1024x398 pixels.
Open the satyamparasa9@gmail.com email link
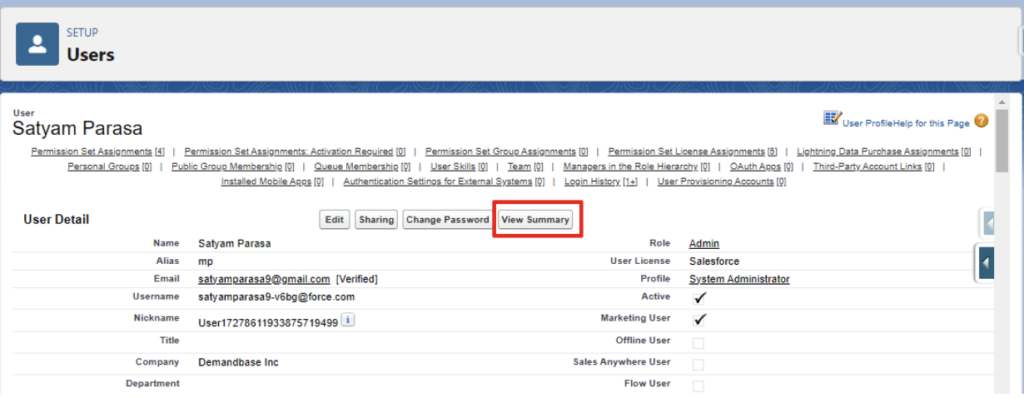(x=264, y=279)
